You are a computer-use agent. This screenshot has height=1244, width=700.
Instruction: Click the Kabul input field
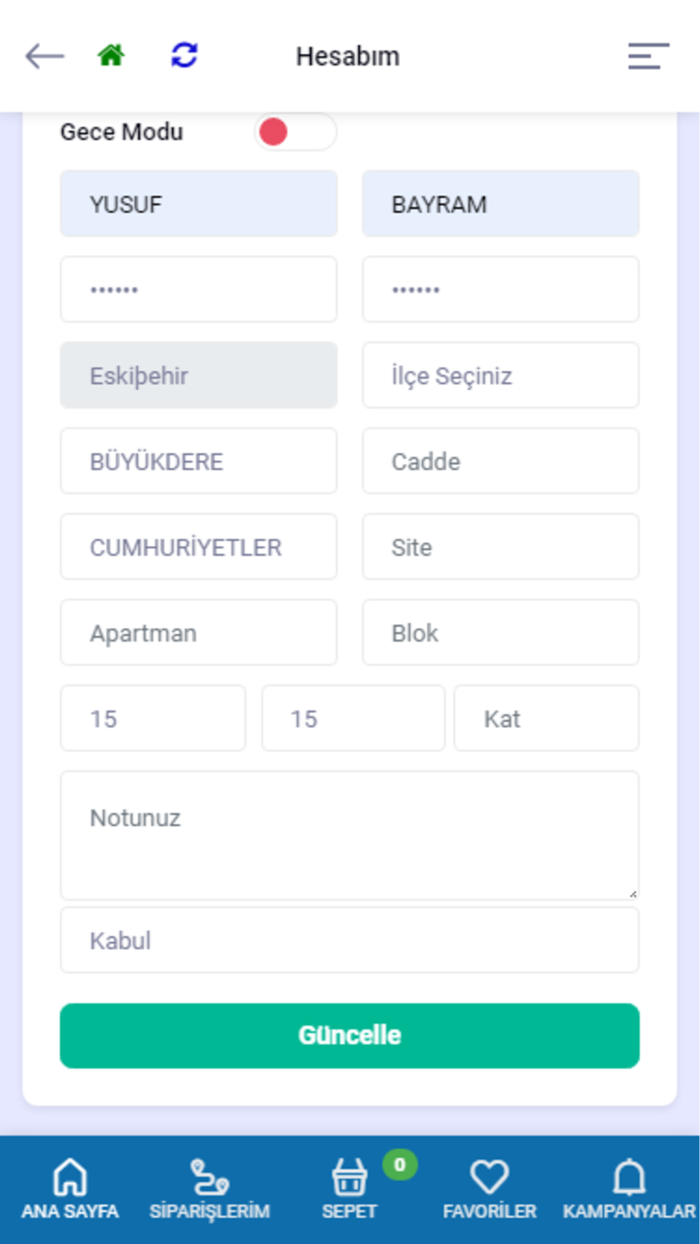click(349, 941)
